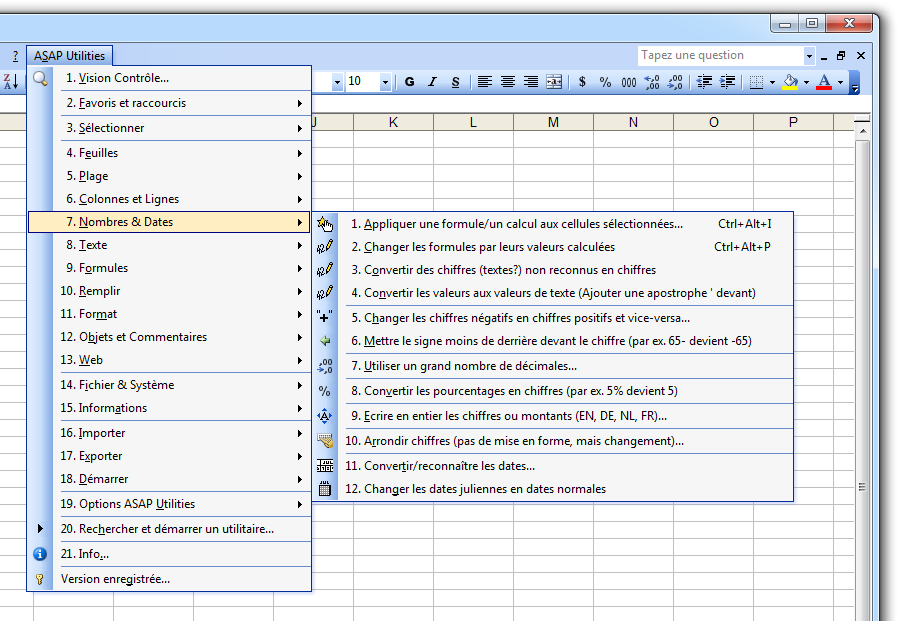Image resolution: width=900 pixels, height=621 pixels.
Task: Apply currency format with the dollar icon
Action: coord(581,82)
